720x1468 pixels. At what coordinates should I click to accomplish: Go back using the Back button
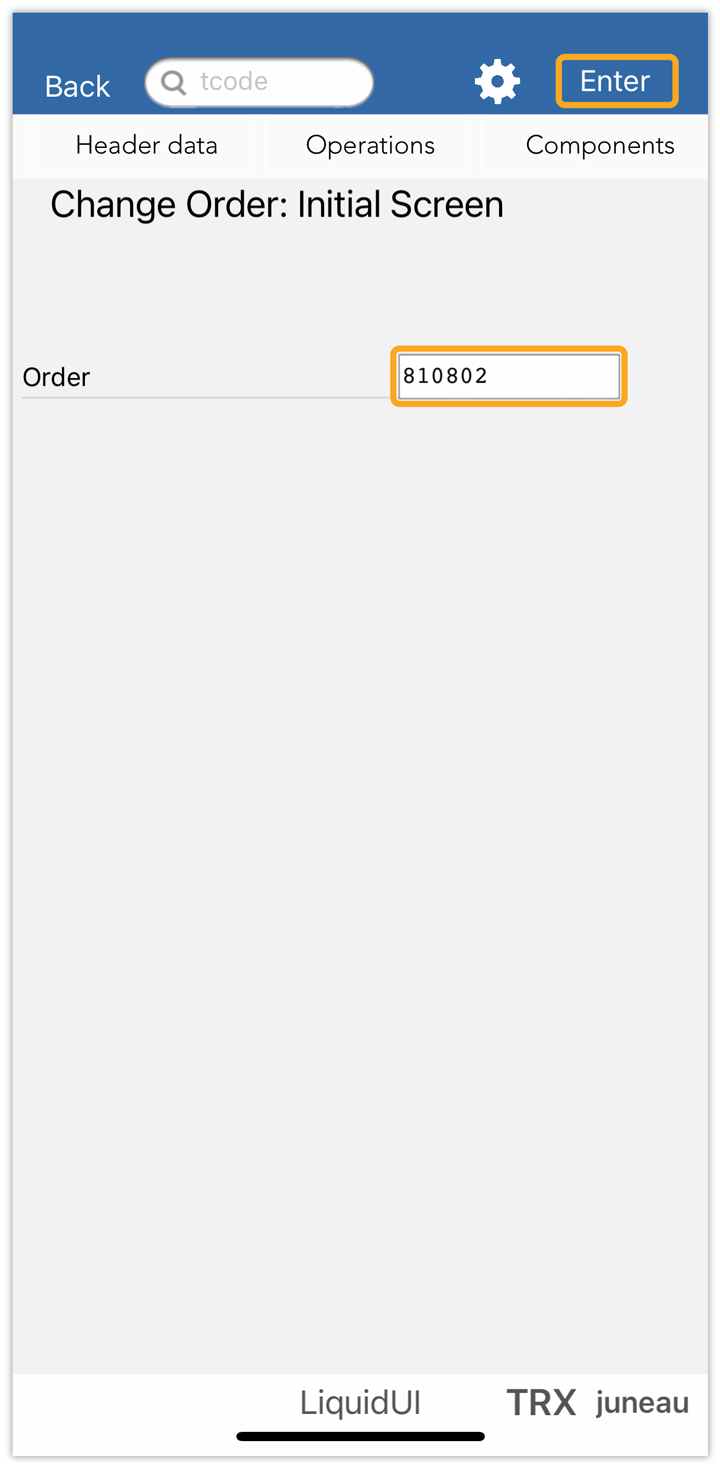point(77,86)
